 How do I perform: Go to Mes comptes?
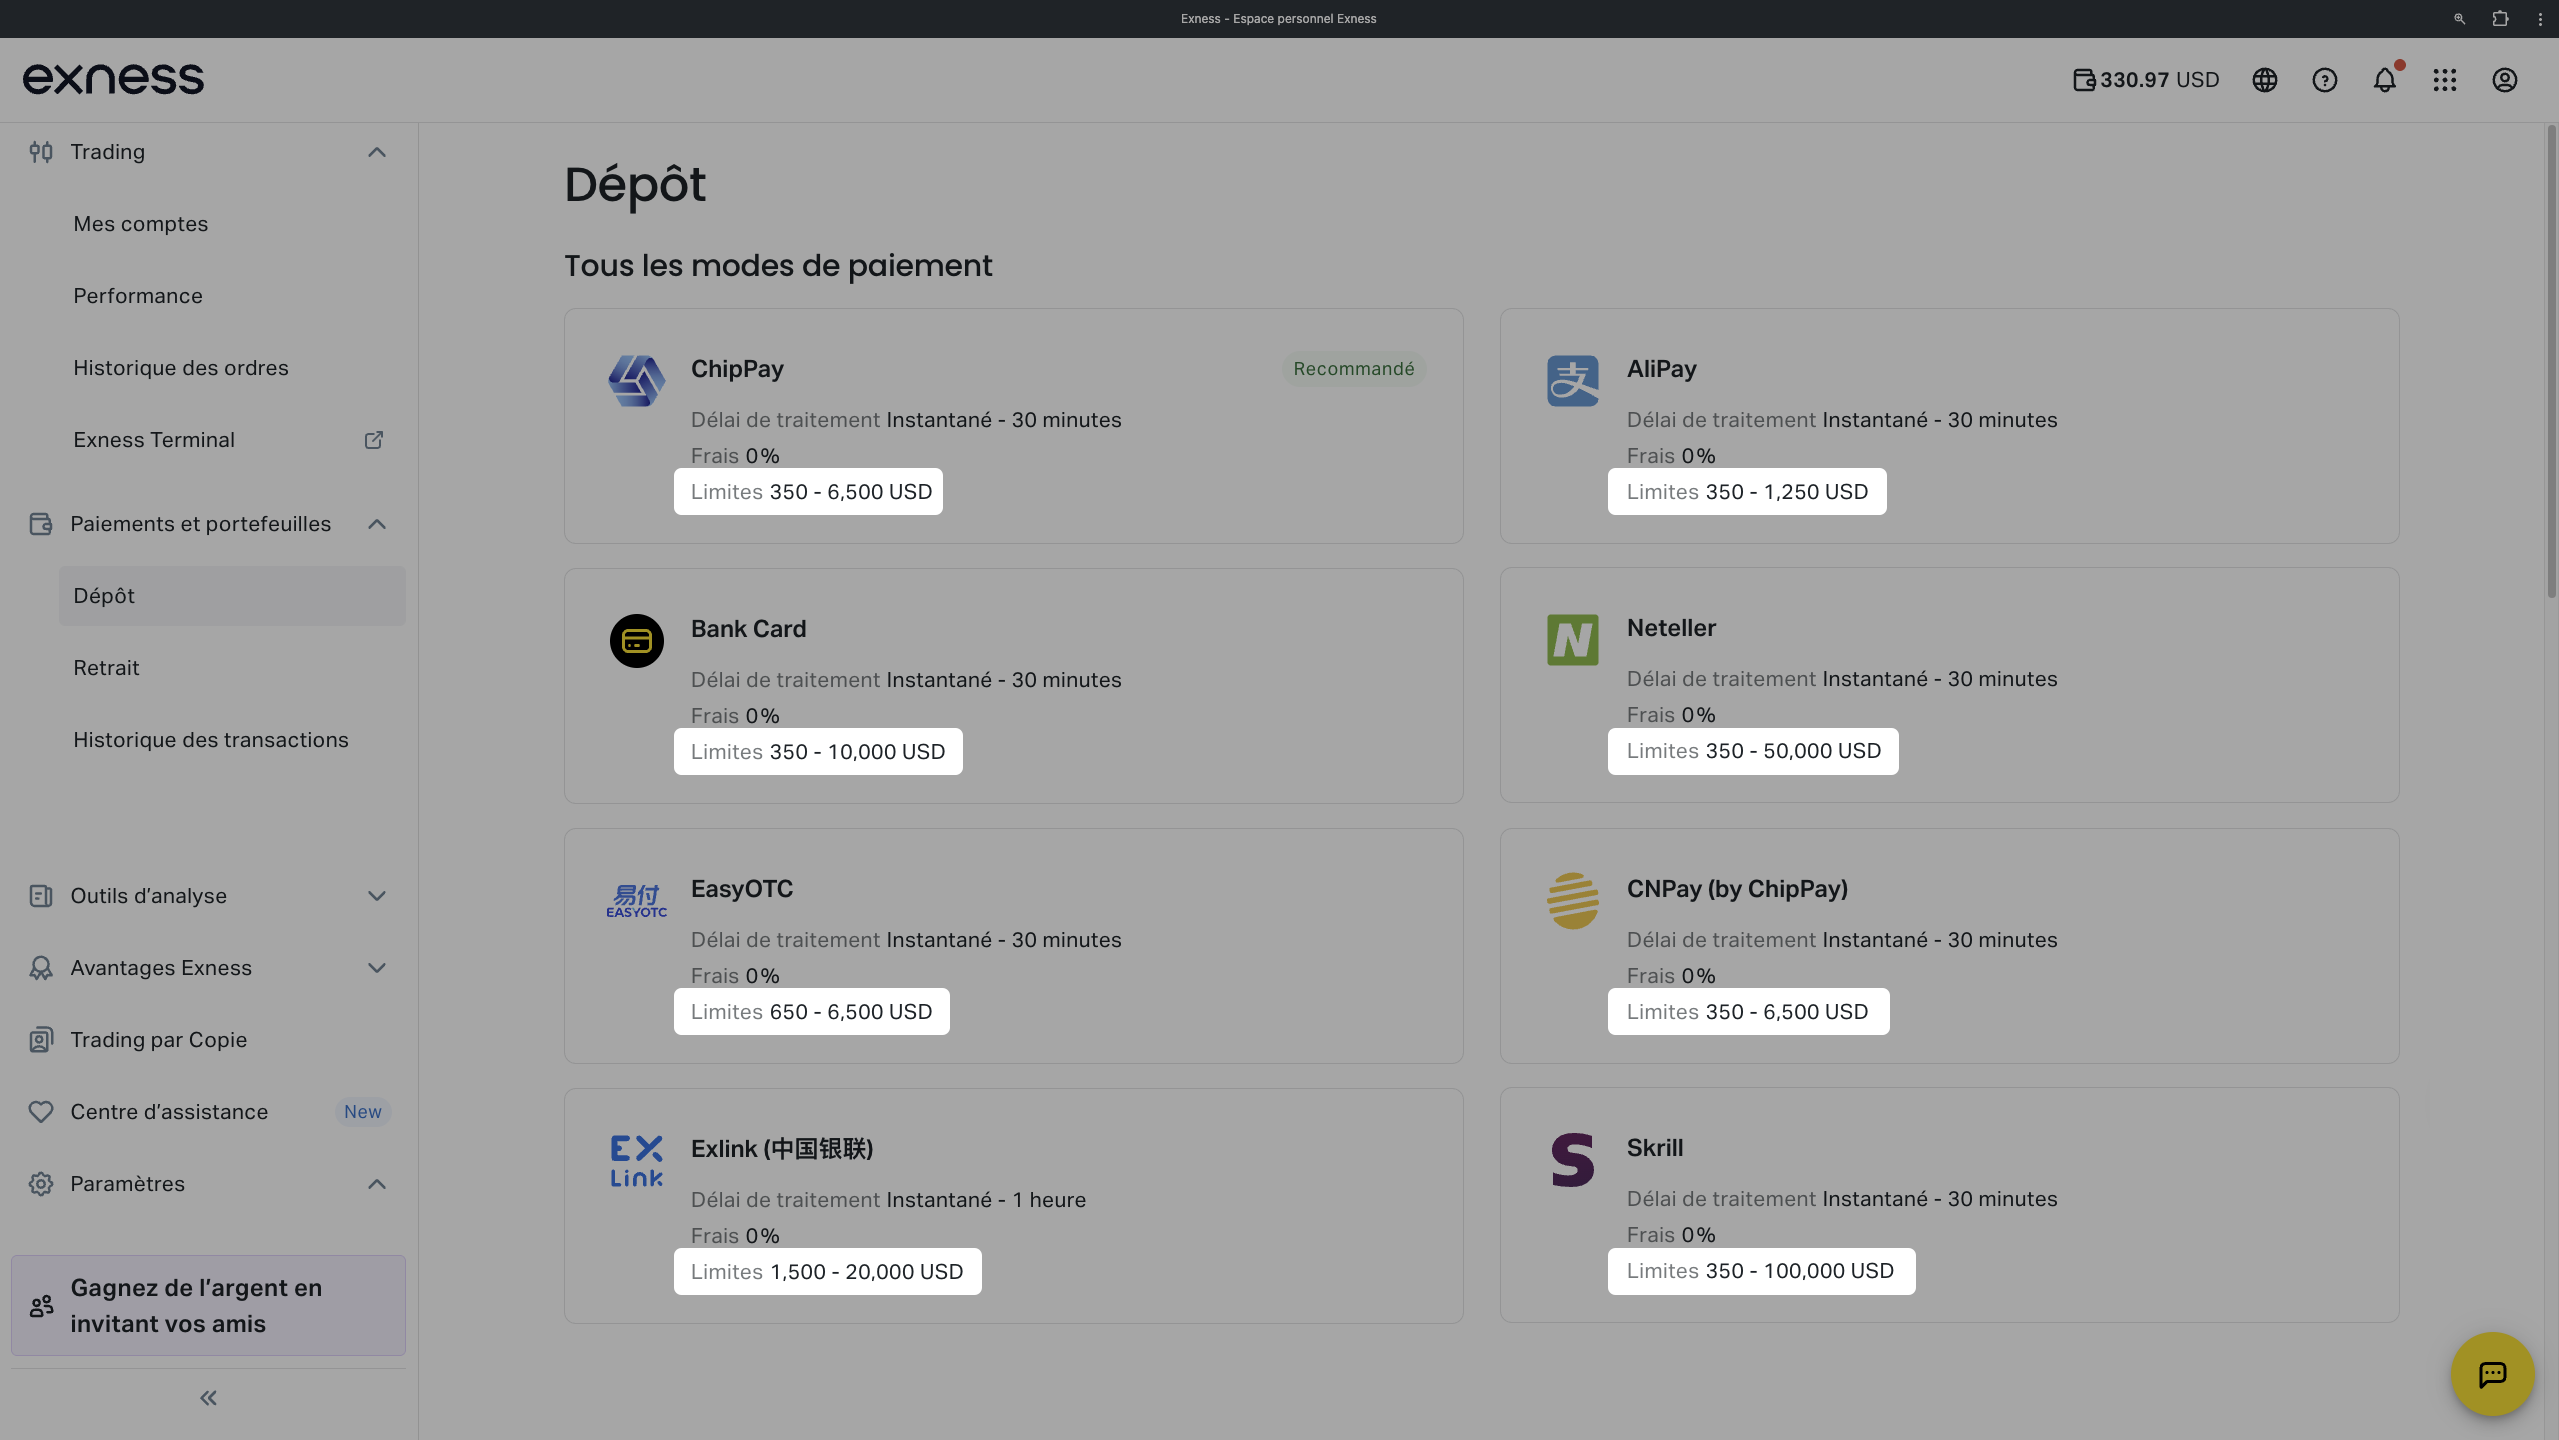tap(141, 224)
